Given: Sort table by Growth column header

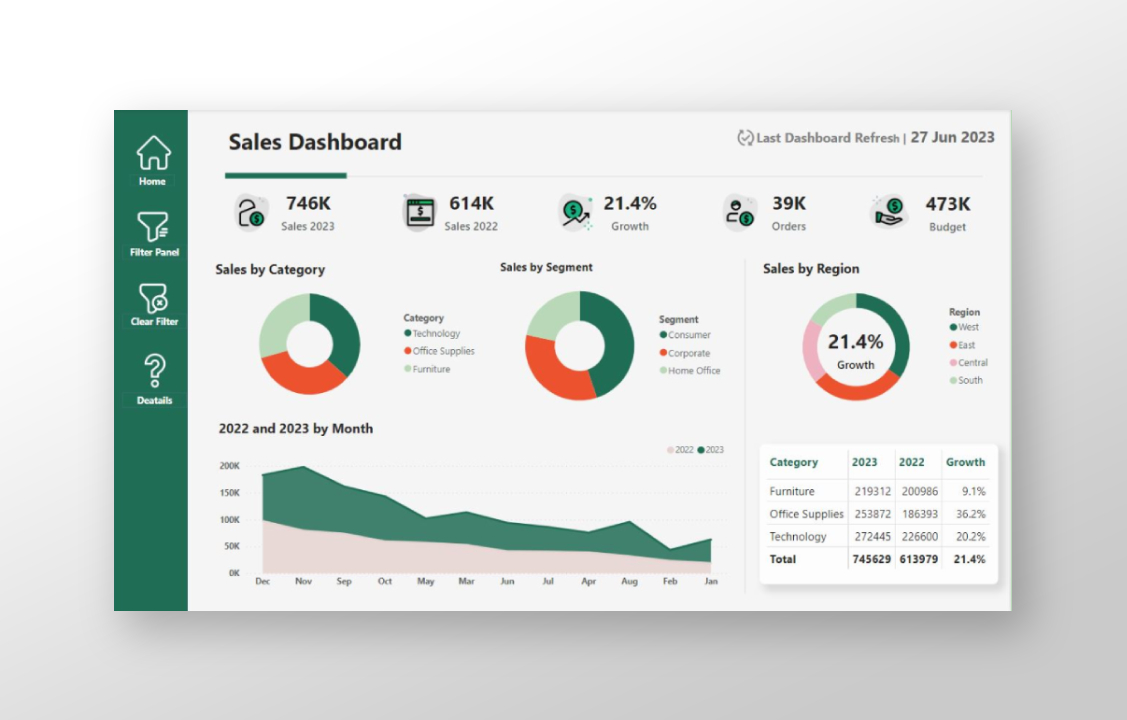Looking at the screenshot, I should (965, 462).
